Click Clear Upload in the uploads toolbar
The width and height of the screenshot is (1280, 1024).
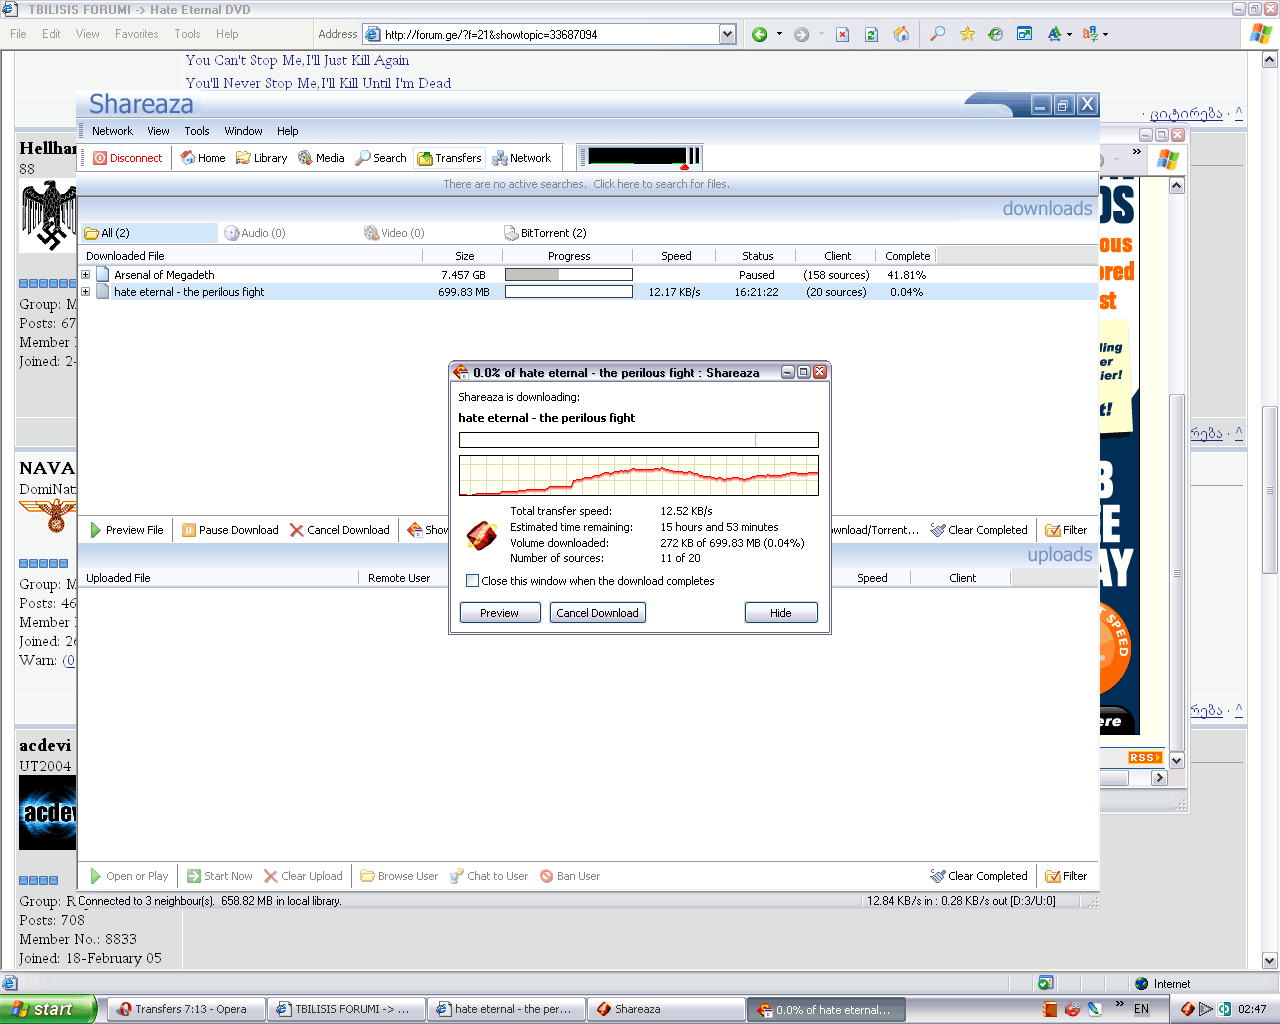pyautogui.click(x=303, y=876)
